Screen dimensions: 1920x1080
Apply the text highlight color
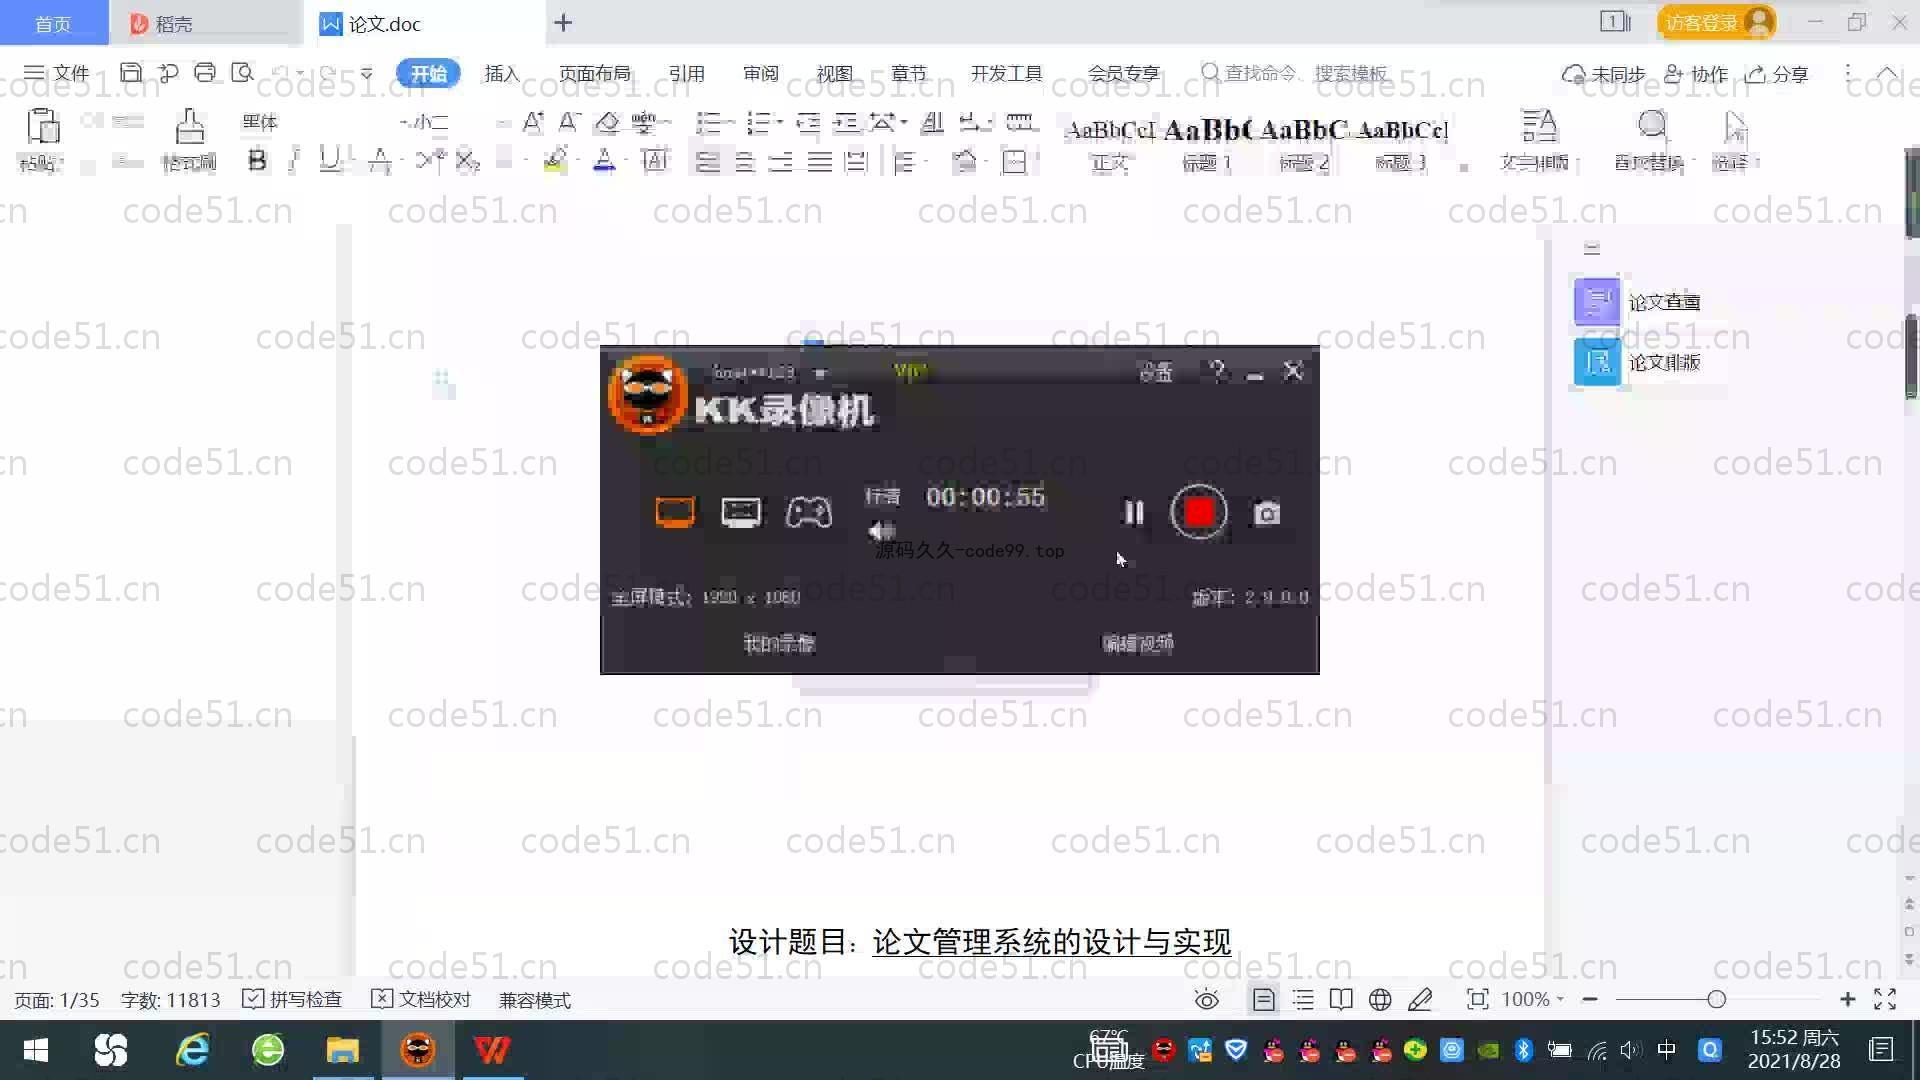556,161
